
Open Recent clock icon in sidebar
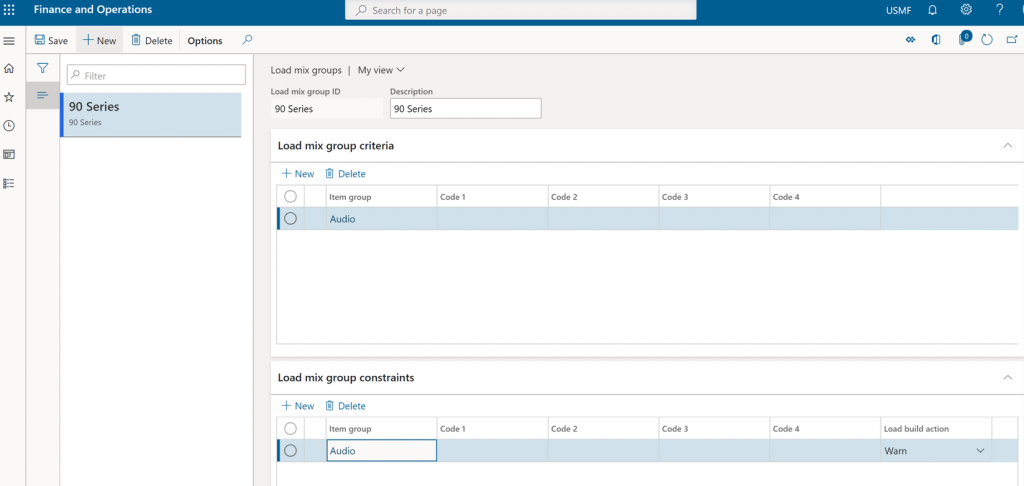[9, 125]
